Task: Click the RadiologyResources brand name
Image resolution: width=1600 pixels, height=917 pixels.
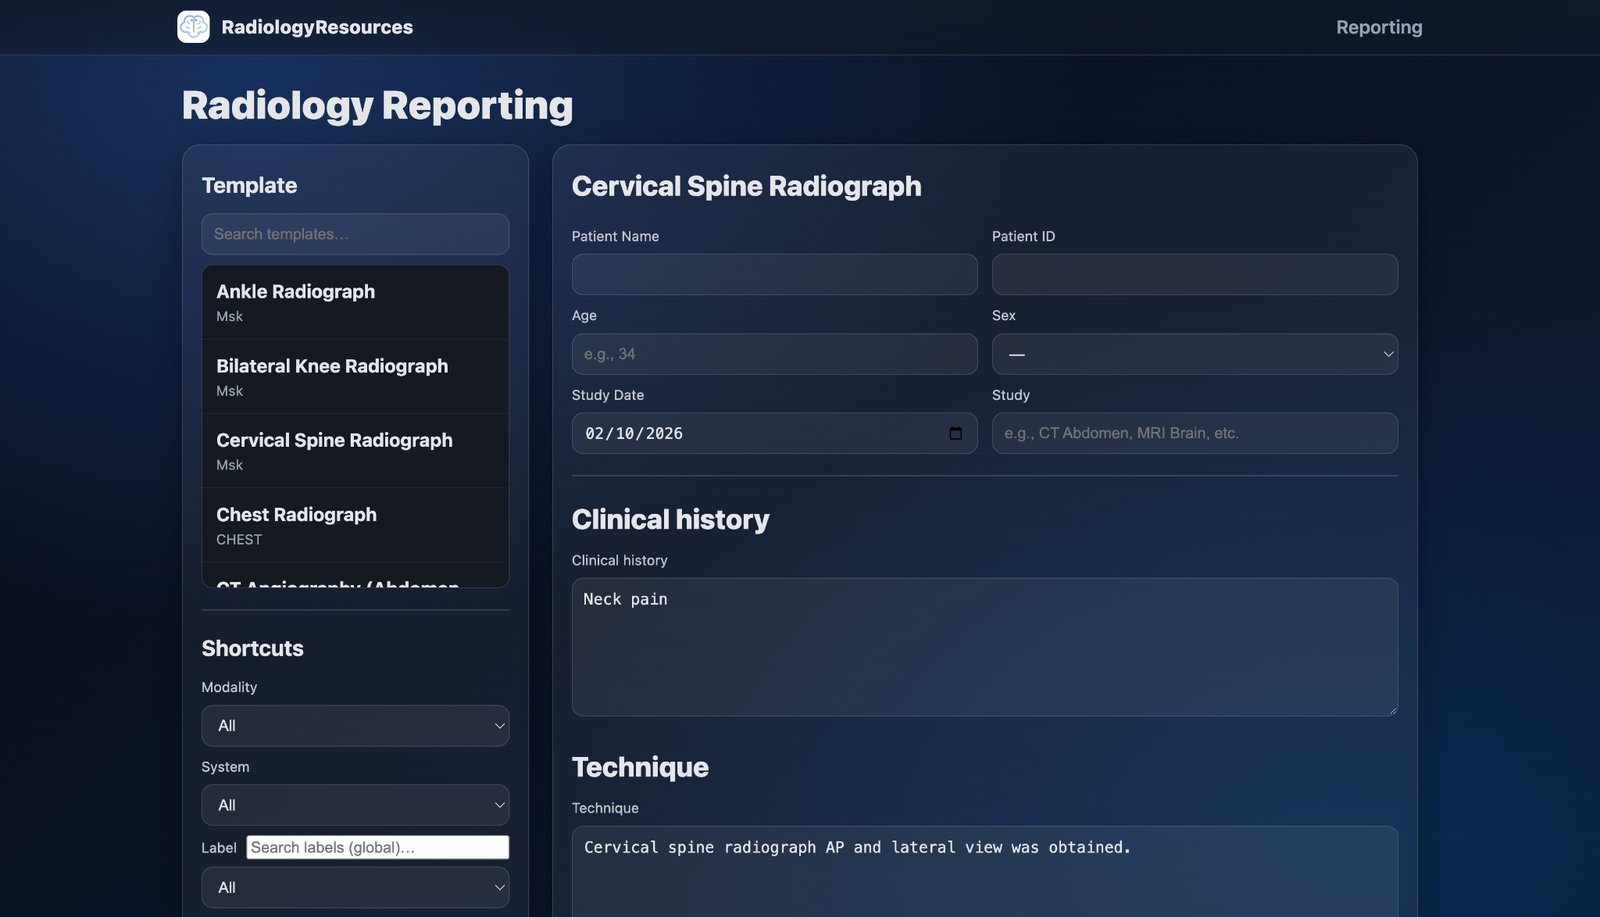Action: (317, 27)
